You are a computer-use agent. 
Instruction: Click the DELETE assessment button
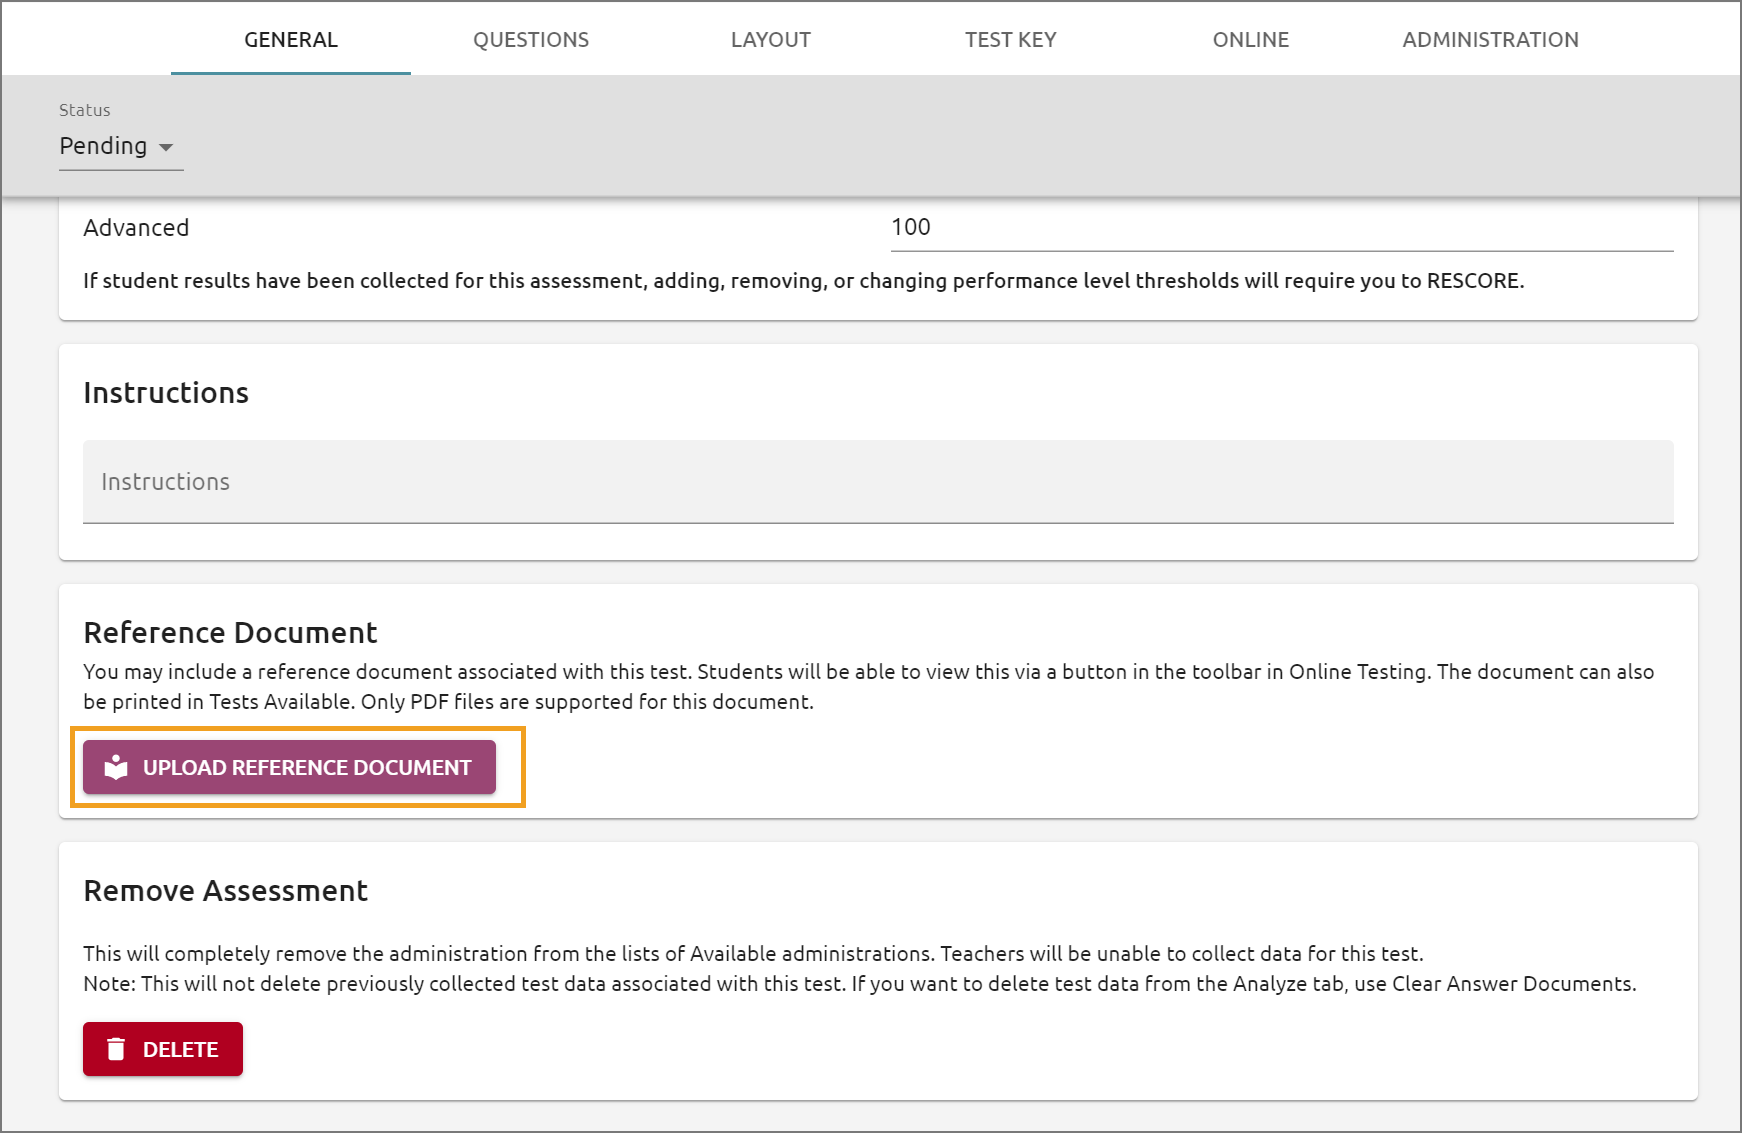tap(163, 1049)
